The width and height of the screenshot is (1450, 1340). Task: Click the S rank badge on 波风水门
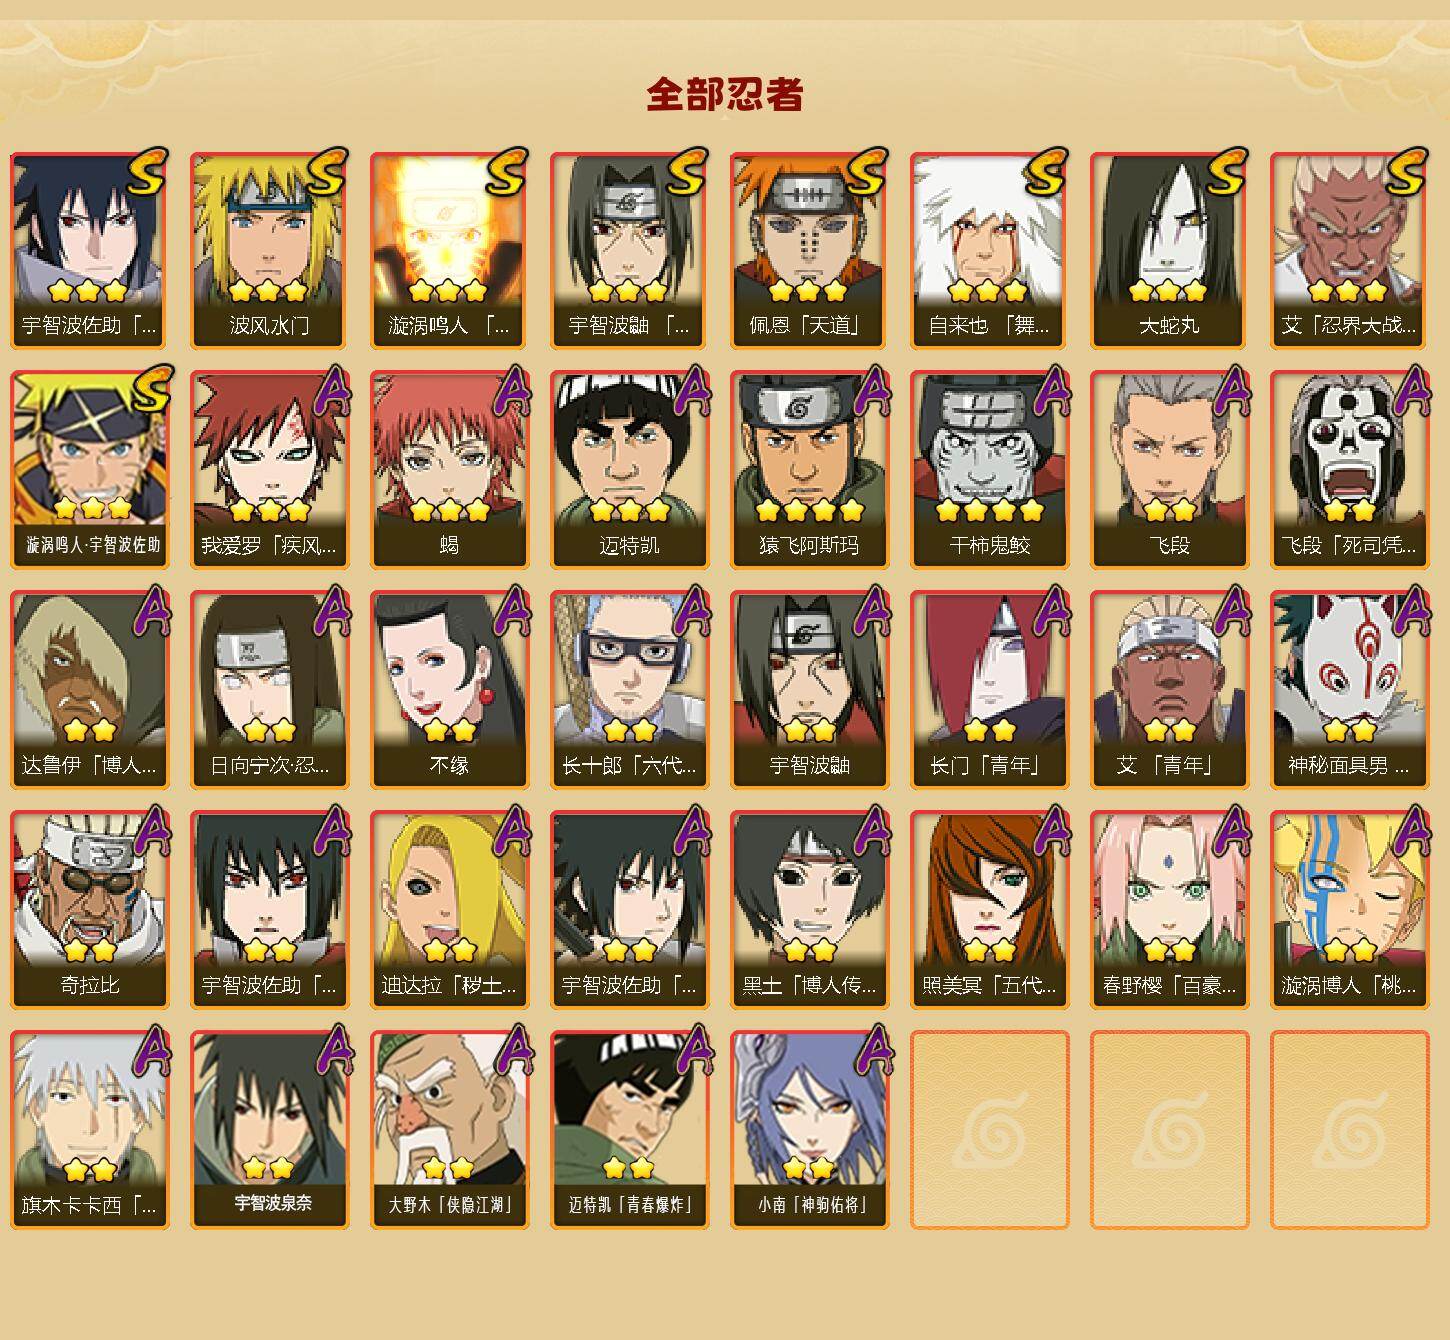pyautogui.click(x=327, y=171)
